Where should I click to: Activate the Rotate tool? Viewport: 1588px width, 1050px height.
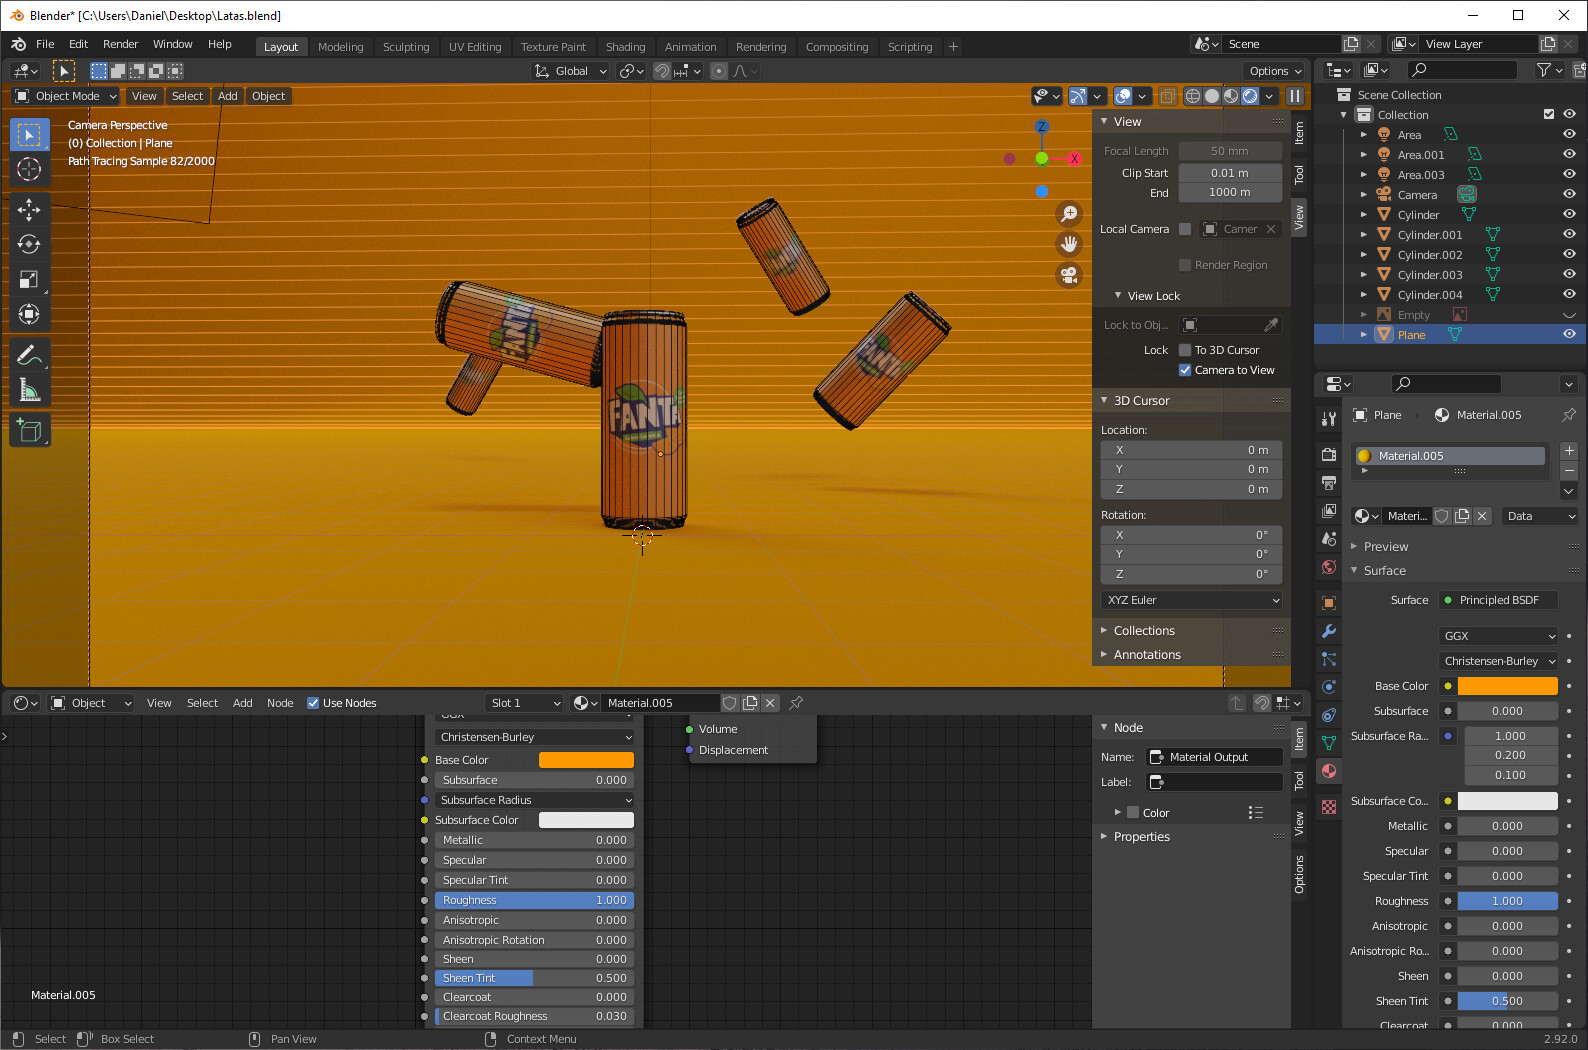pos(29,244)
